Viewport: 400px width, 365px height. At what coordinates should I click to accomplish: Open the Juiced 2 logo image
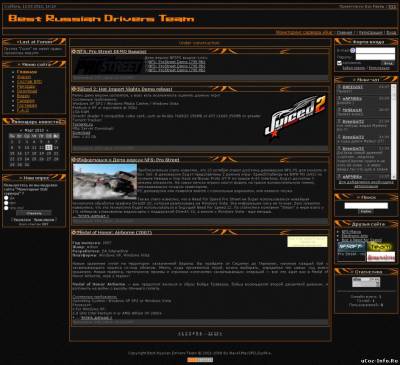295,116
